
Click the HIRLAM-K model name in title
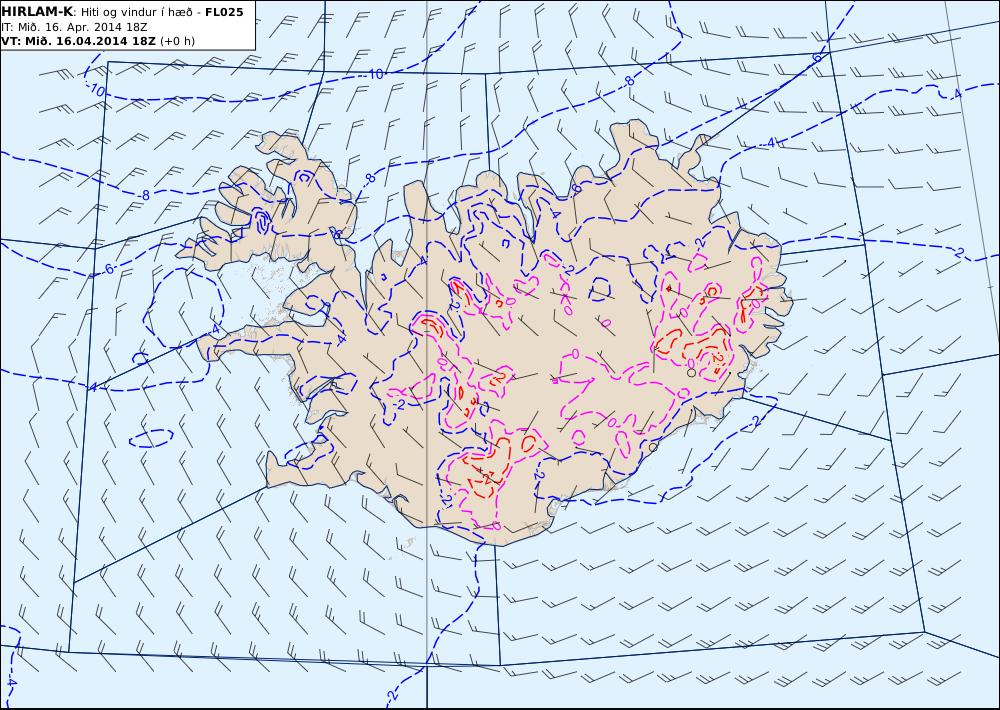click(37, 12)
